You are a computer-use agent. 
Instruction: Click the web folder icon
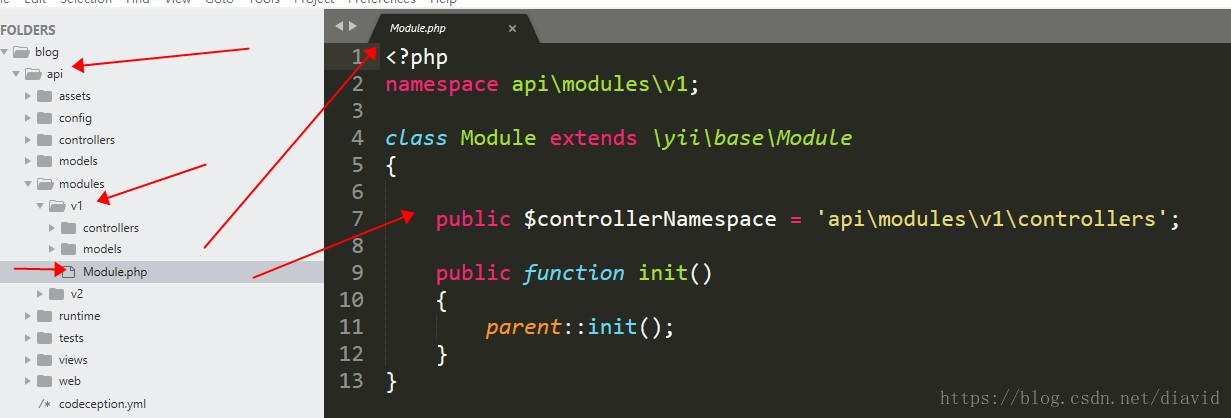click(44, 381)
